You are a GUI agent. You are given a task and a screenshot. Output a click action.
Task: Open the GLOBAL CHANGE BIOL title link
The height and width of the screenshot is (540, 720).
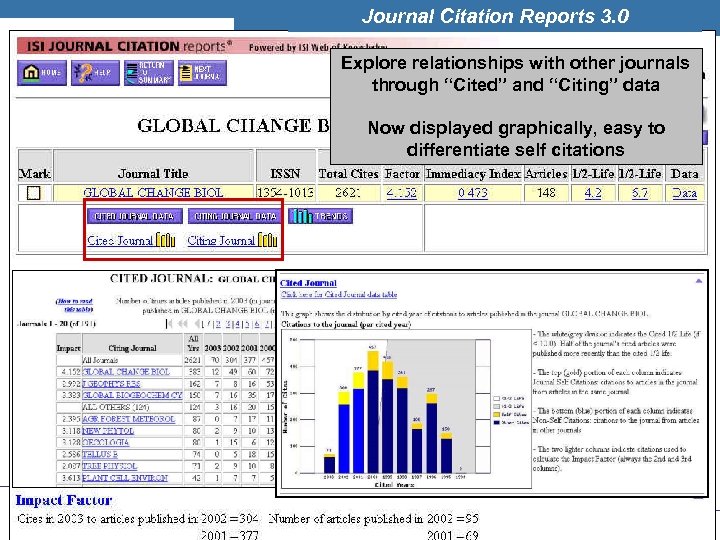pyautogui.click(x=153, y=192)
